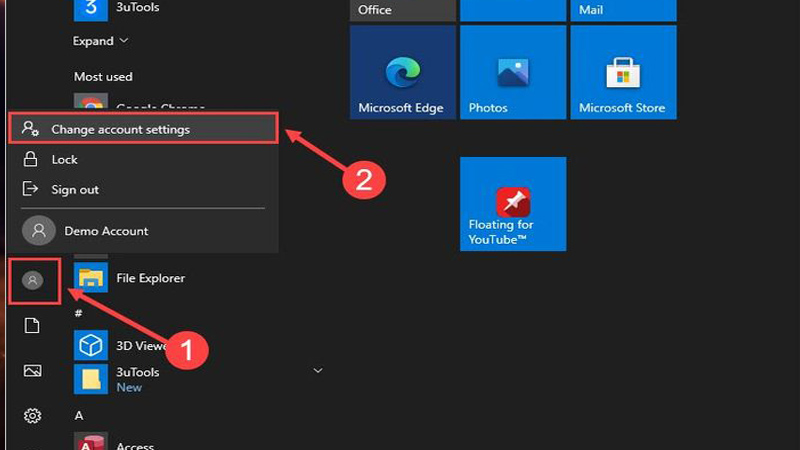The height and width of the screenshot is (450, 800).
Task: Click the 3uTools folder icon in list
Action: click(91, 379)
